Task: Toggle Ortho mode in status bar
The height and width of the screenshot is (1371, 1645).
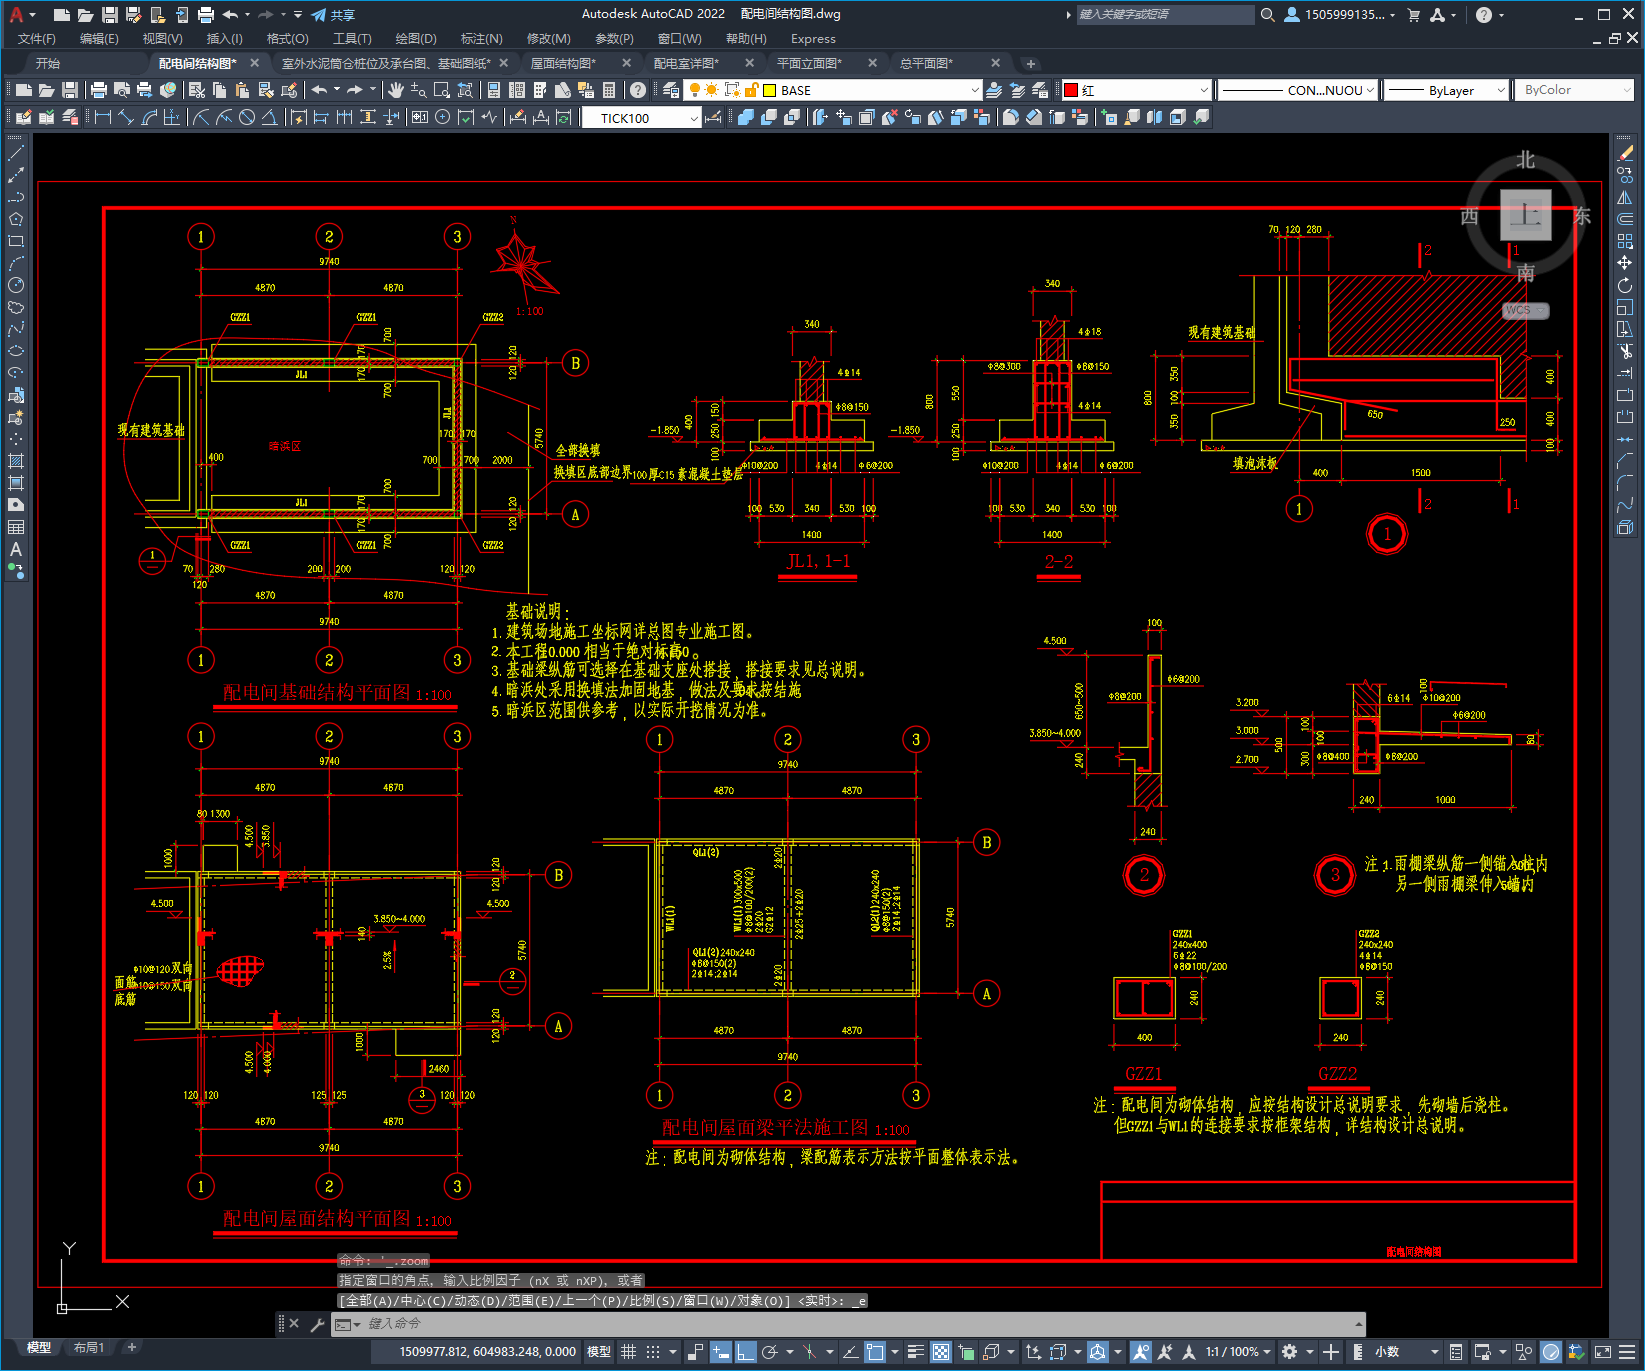Action: (745, 1352)
